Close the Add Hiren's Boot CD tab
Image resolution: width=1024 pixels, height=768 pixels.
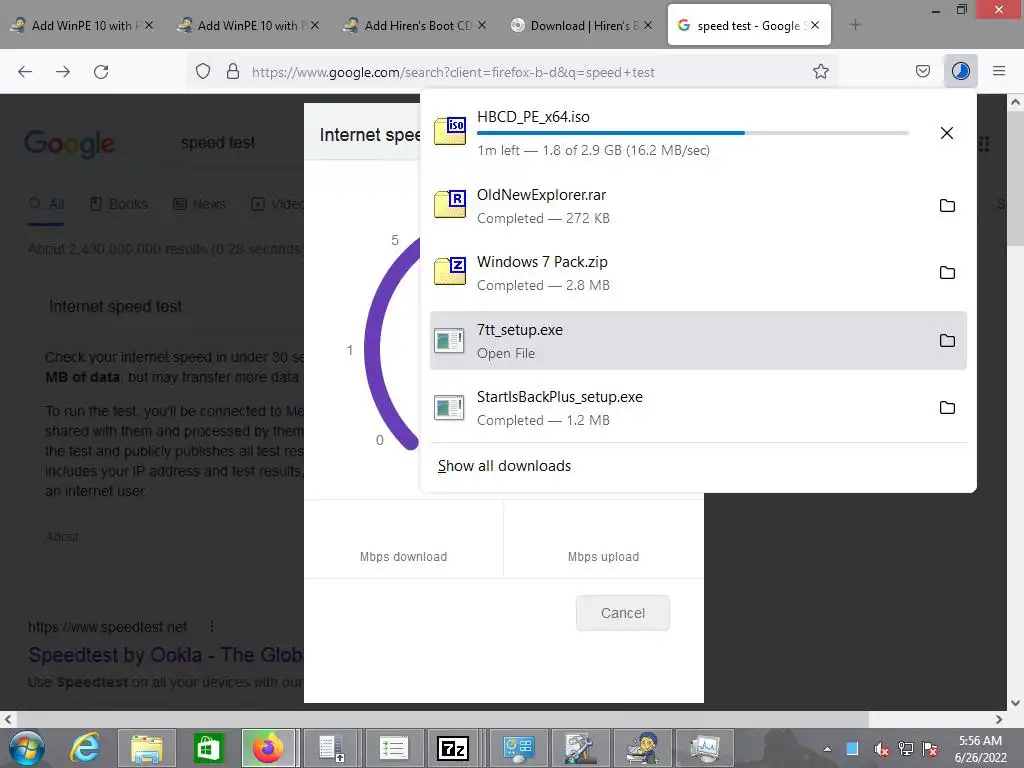(x=481, y=25)
